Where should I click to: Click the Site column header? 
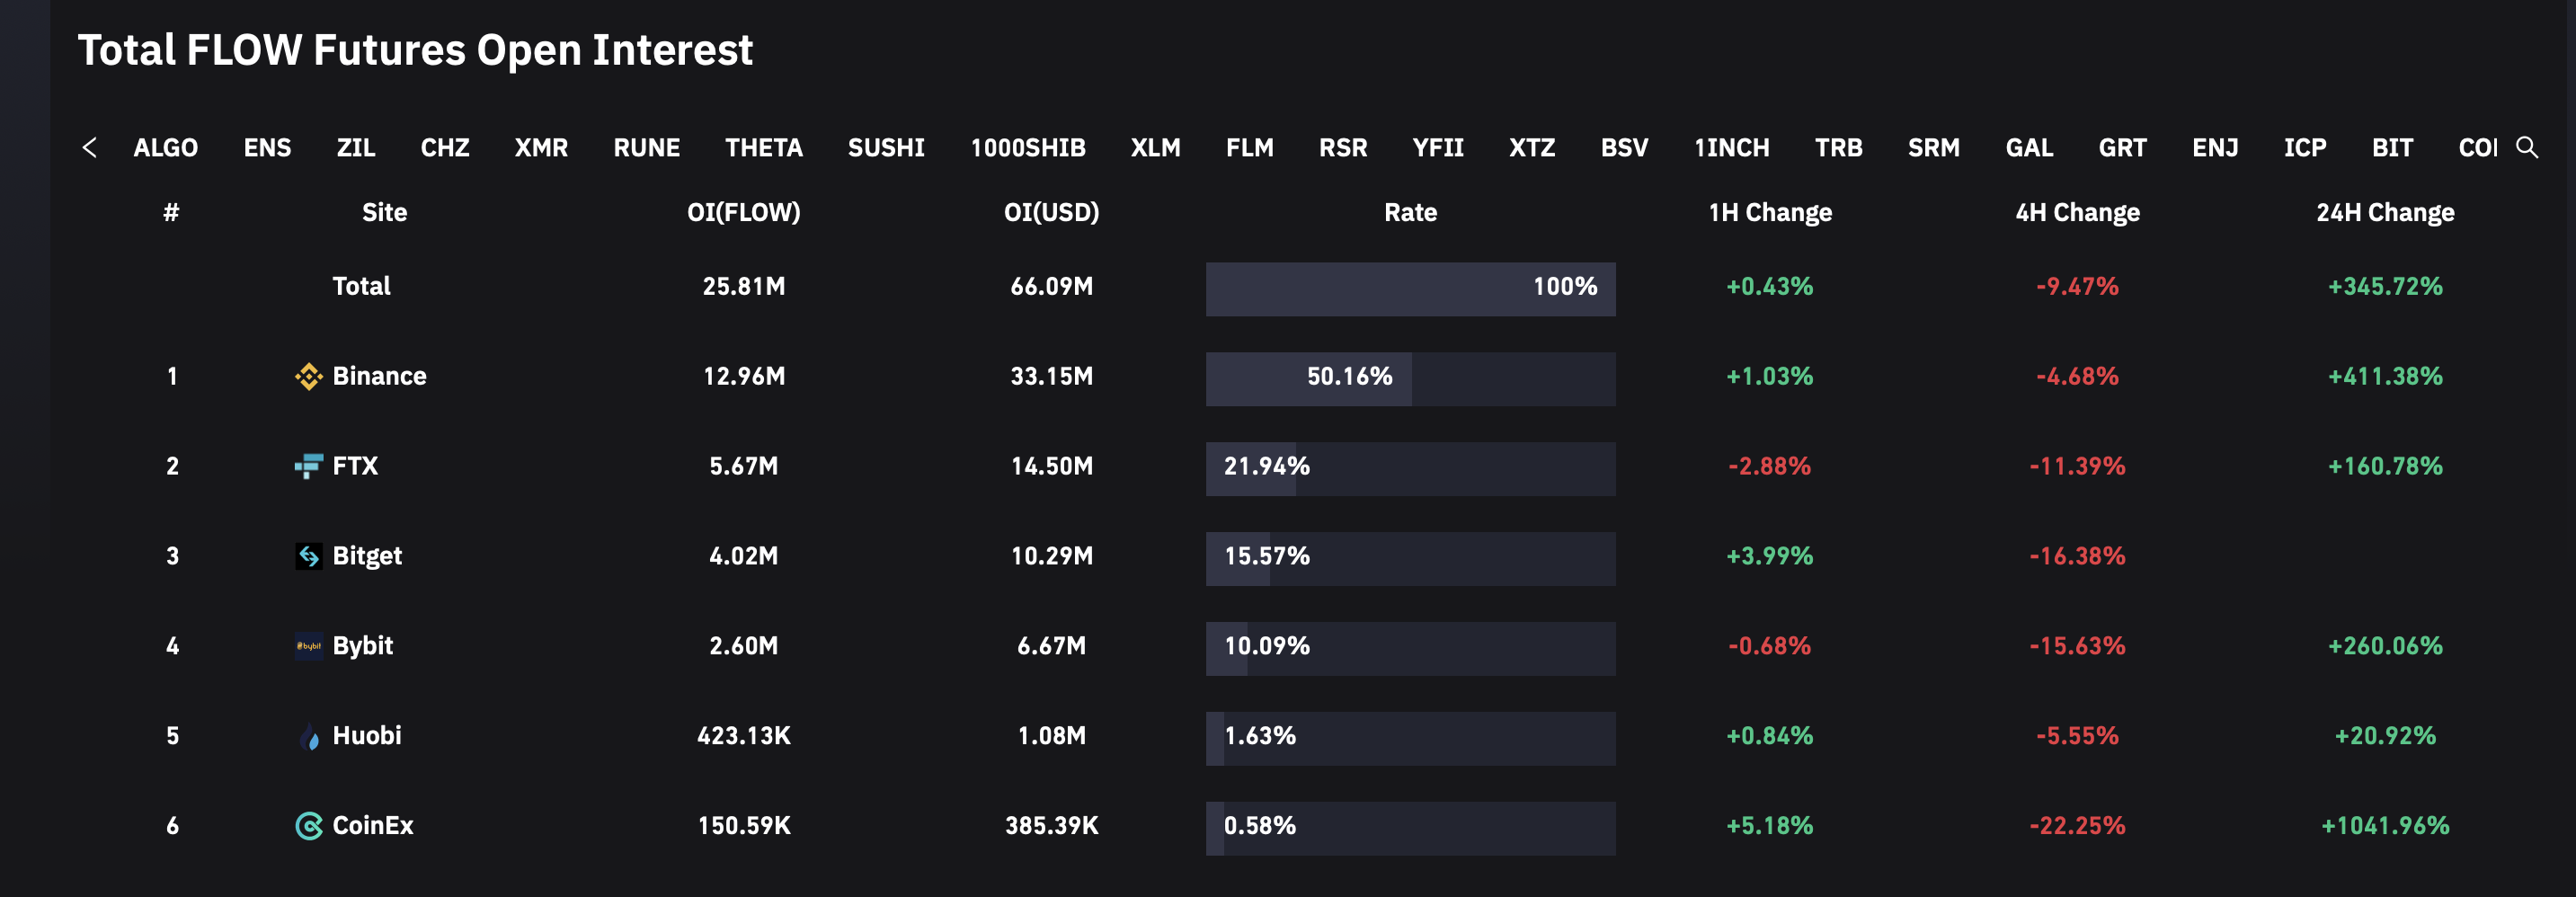pos(384,213)
